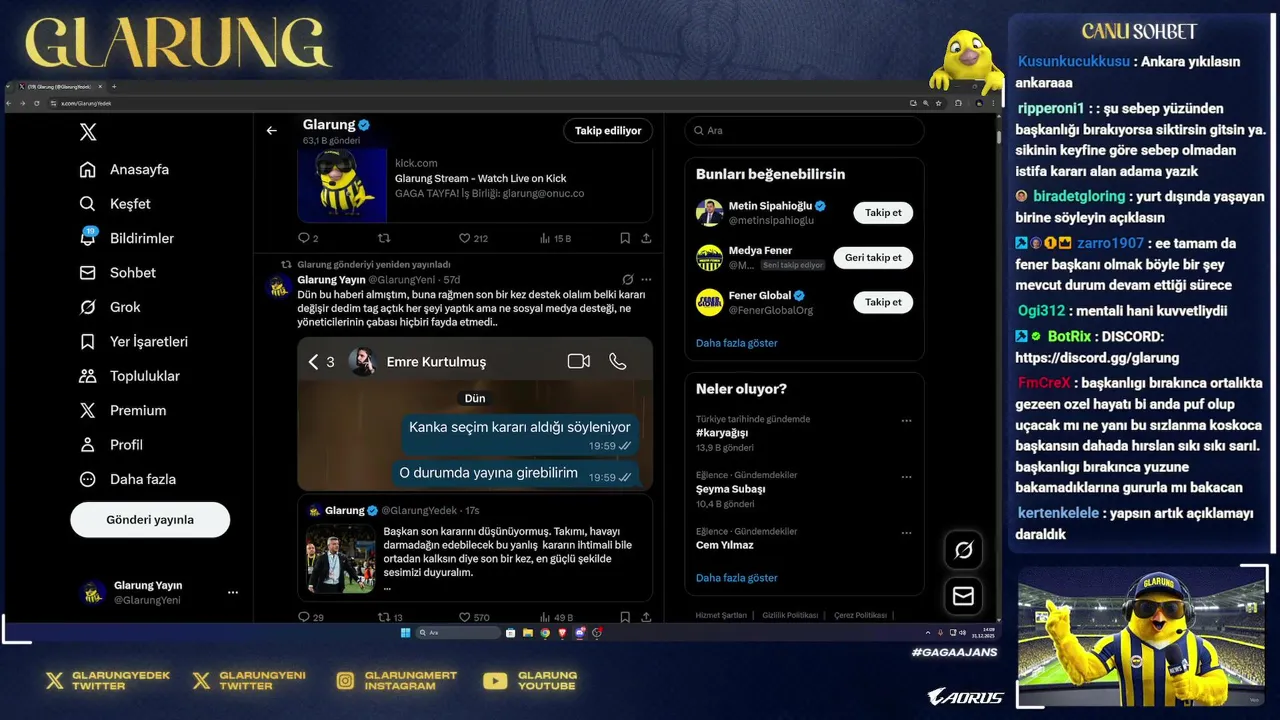Image resolution: width=1280 pixels, height=720 pixels.
Task: Open the quoted Glarung post thumbnail image
Action: (341, 559)
